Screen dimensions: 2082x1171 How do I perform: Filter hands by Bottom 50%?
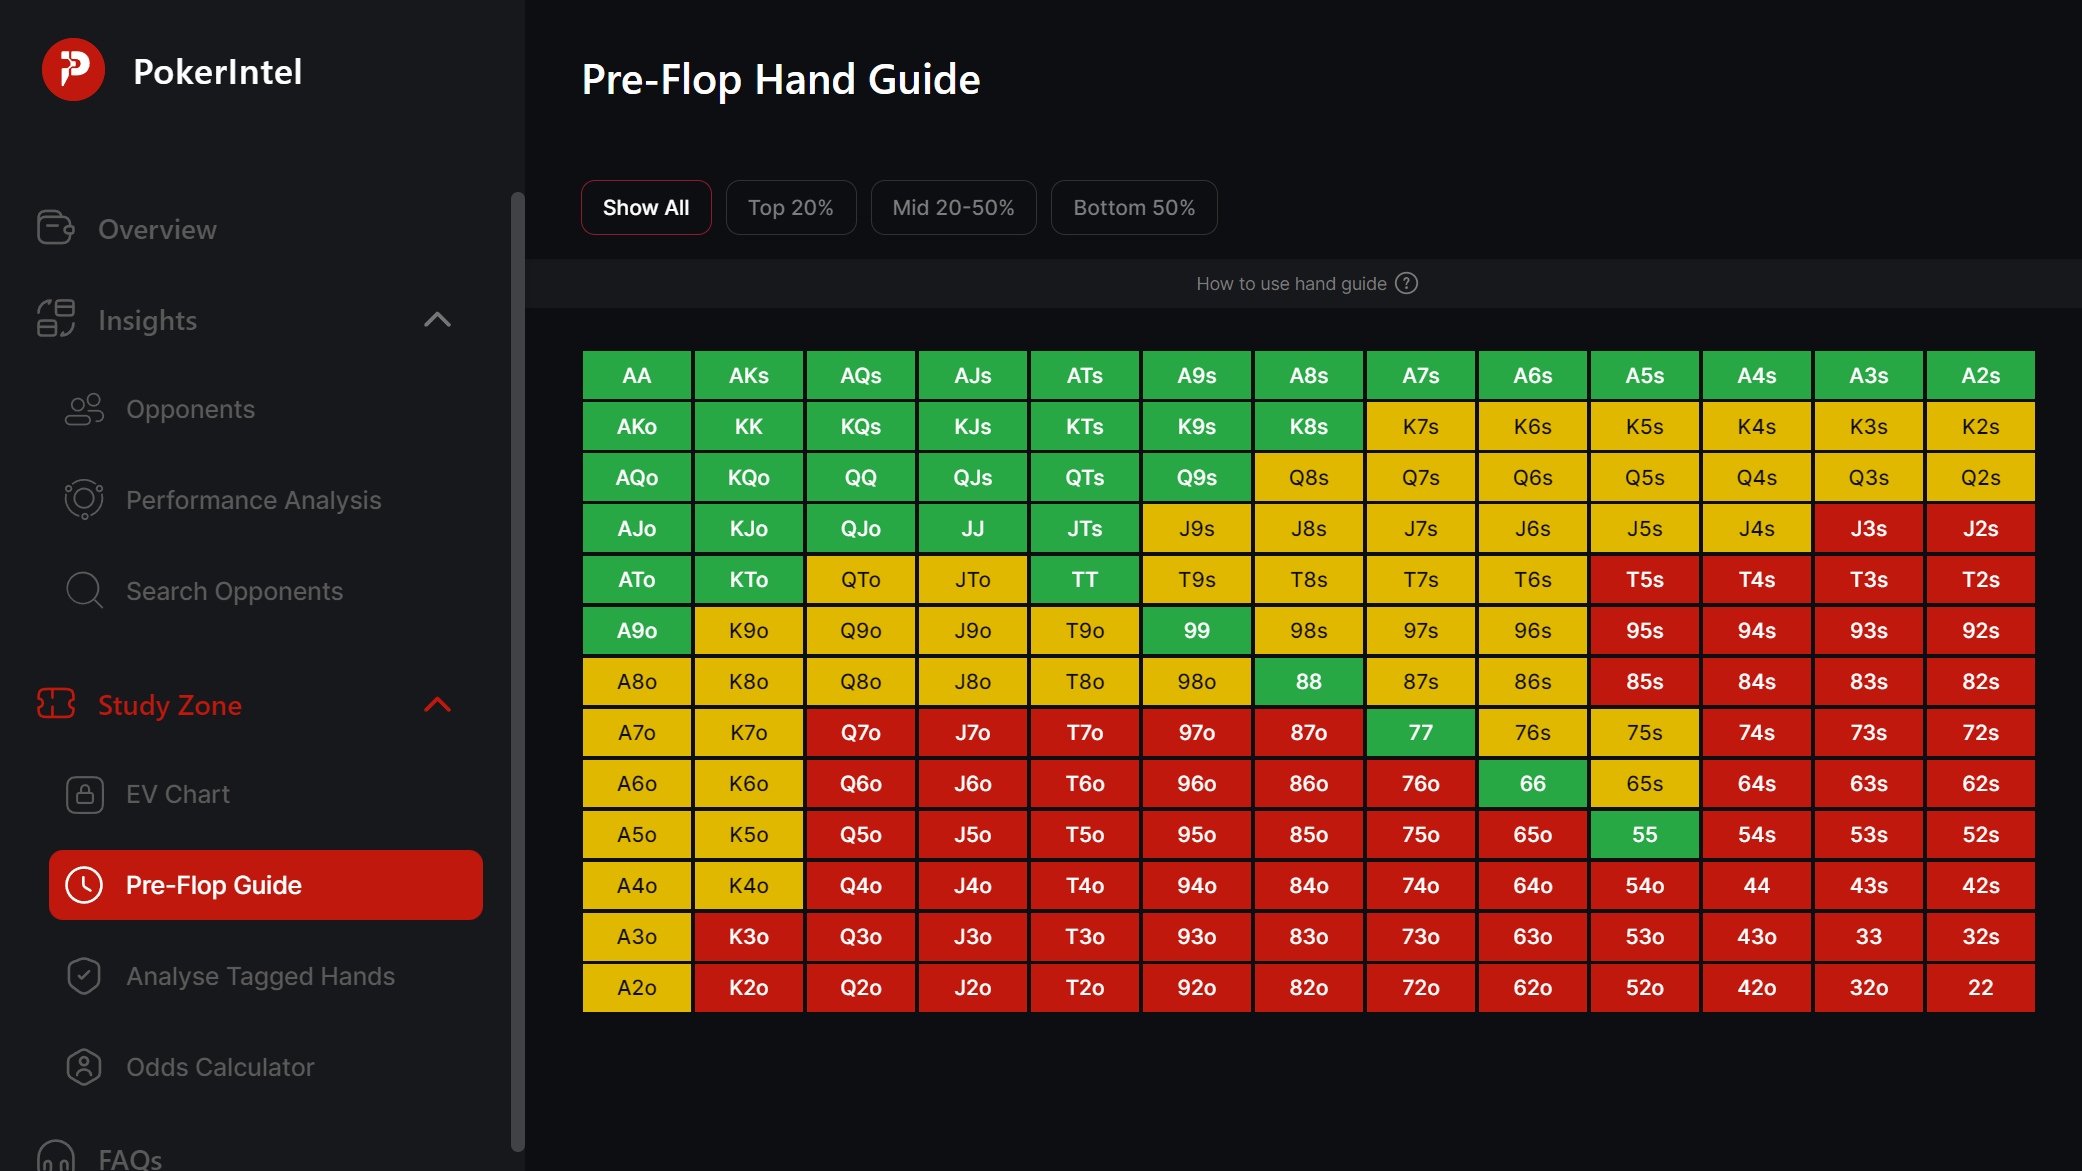tap(1133, 208)
